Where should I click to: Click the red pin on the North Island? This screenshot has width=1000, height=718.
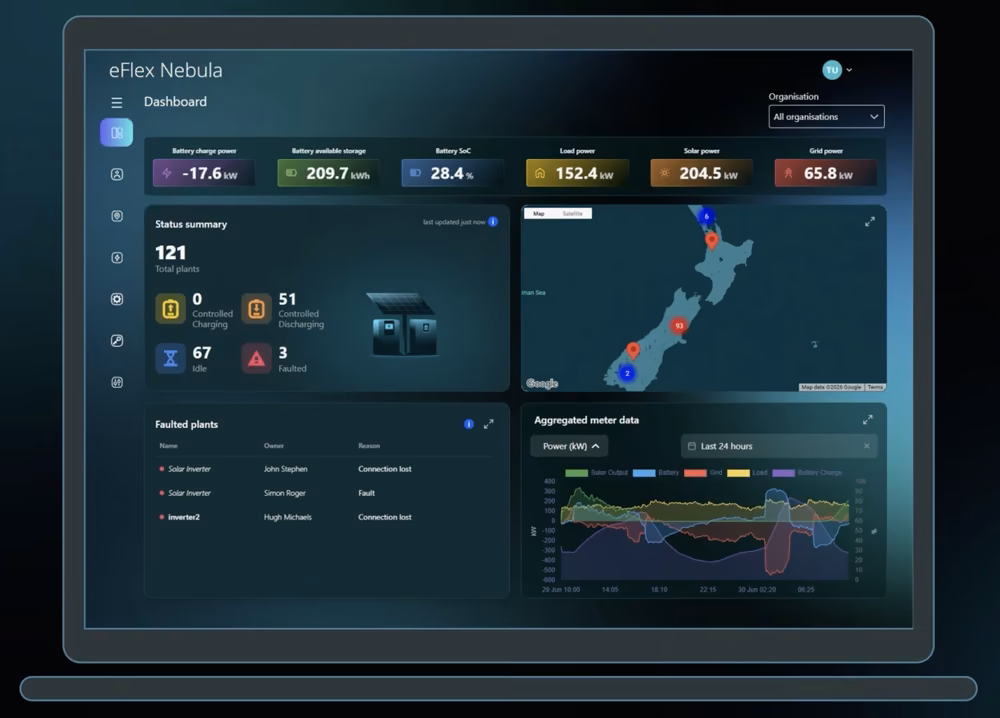(712, 240)
